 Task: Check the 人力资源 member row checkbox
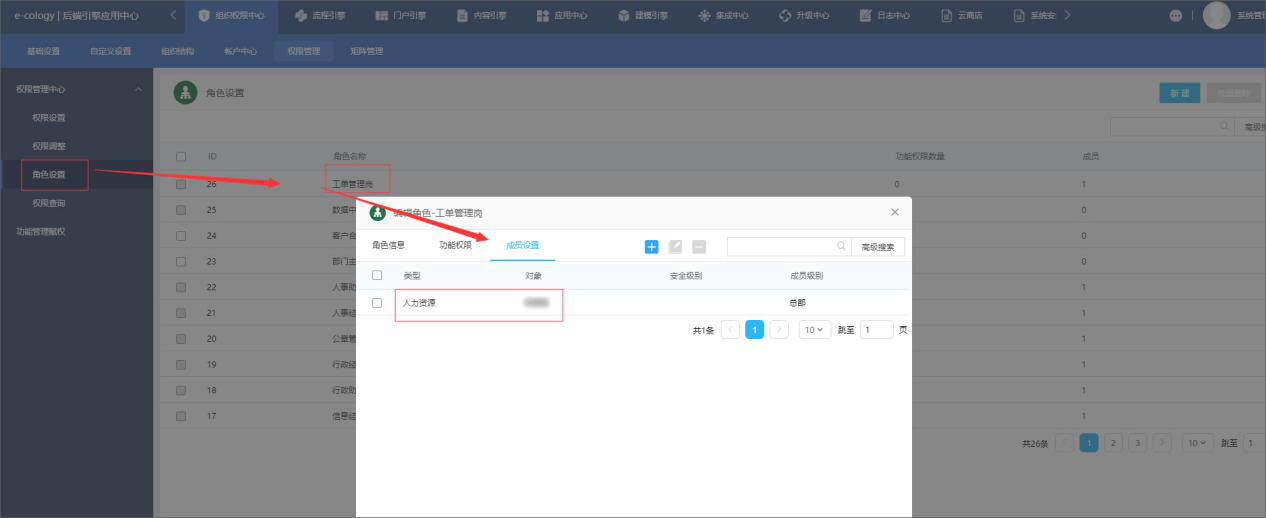pos(377,302)
